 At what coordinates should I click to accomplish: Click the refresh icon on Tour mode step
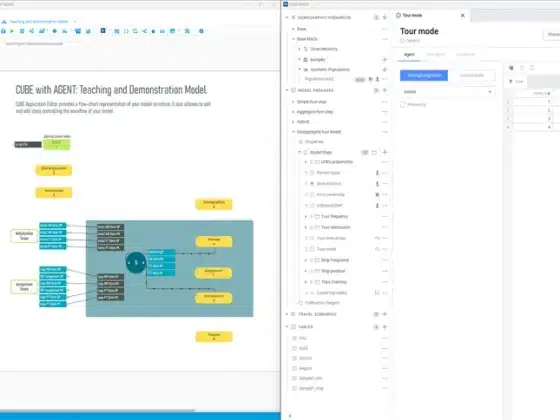point(377,249)
